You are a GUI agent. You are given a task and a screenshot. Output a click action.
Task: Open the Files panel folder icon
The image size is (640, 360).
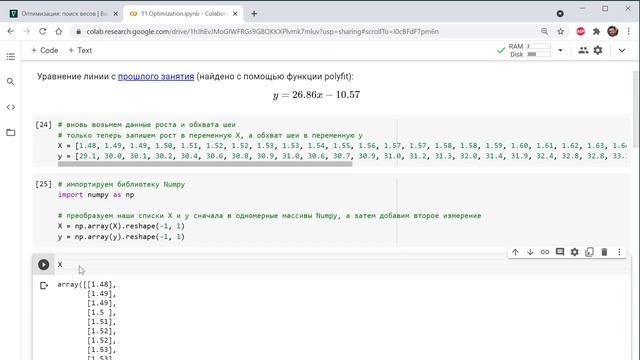[x=11, y=133]
